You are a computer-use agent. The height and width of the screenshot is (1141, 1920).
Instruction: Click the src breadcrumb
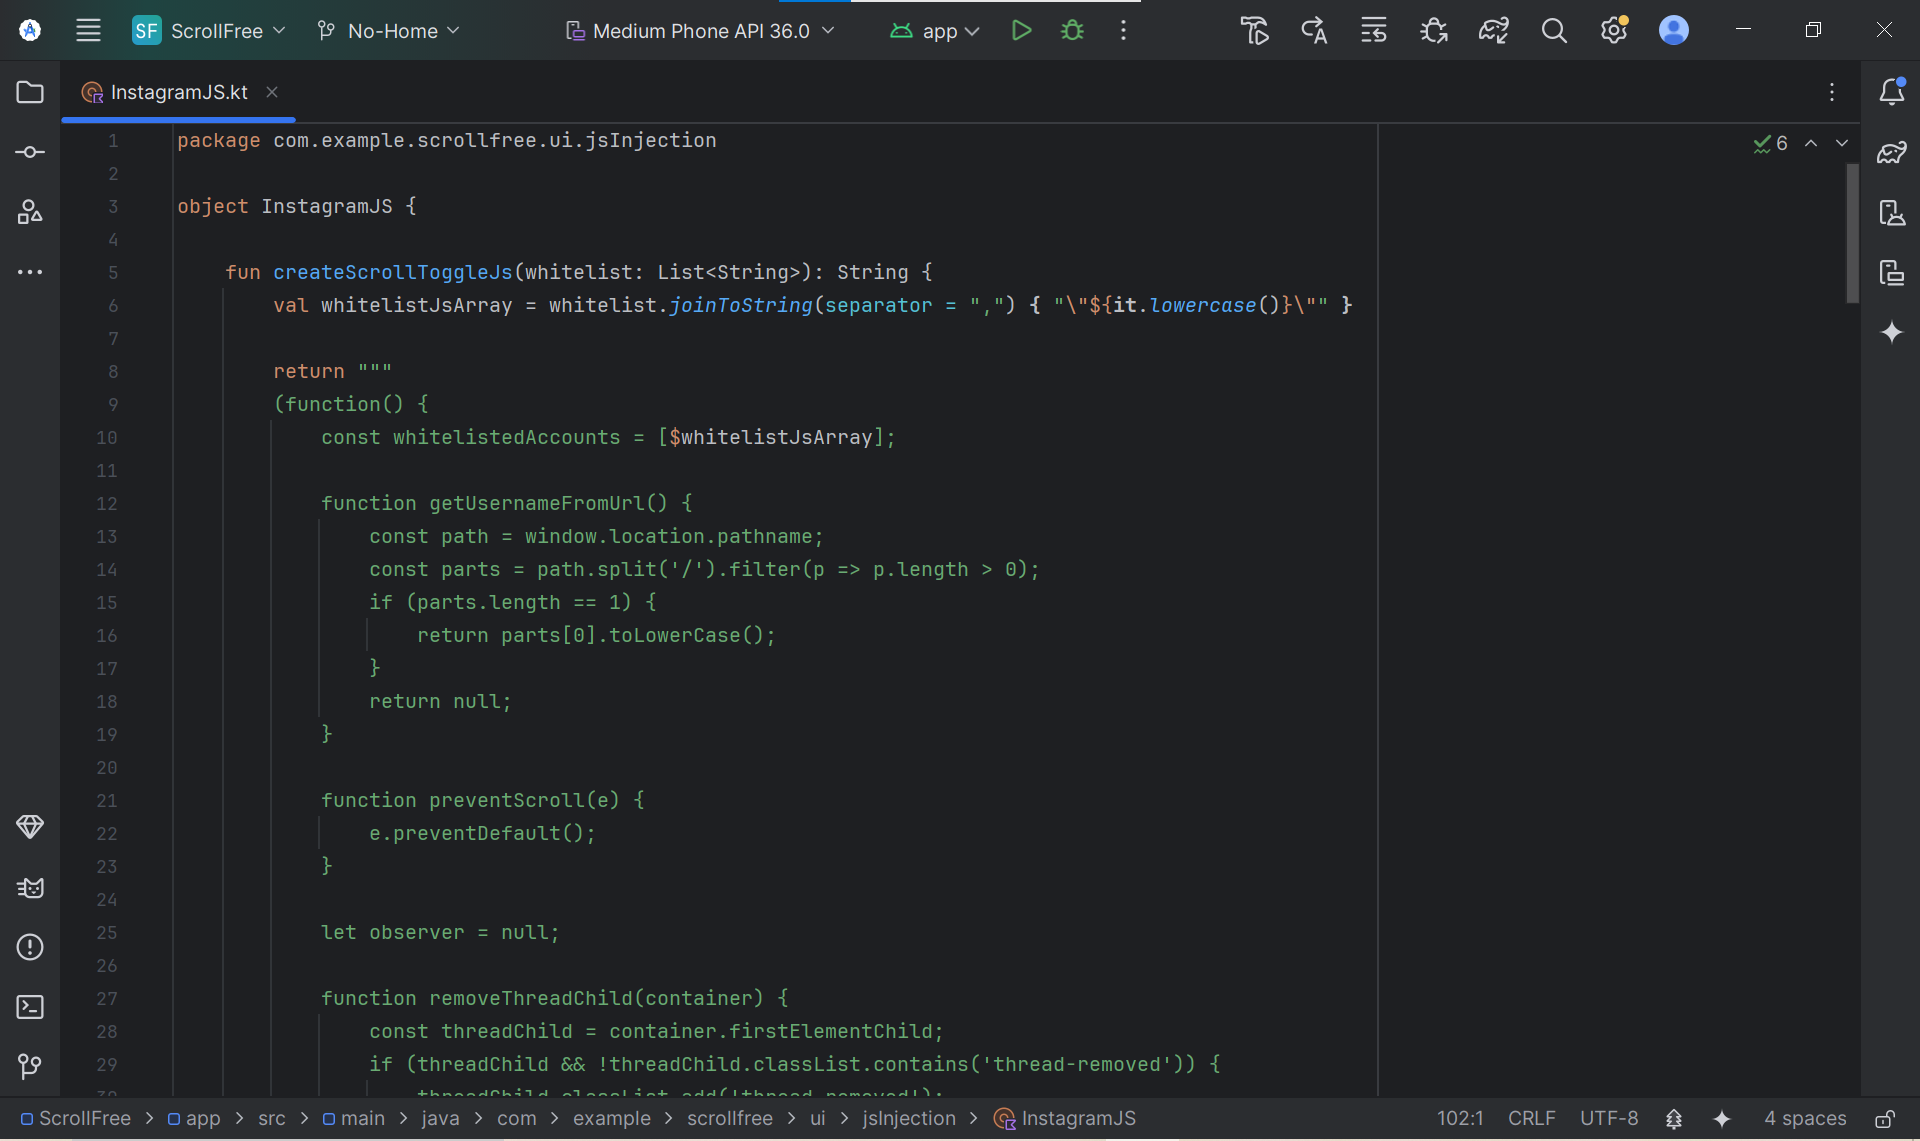point(272,1118)
